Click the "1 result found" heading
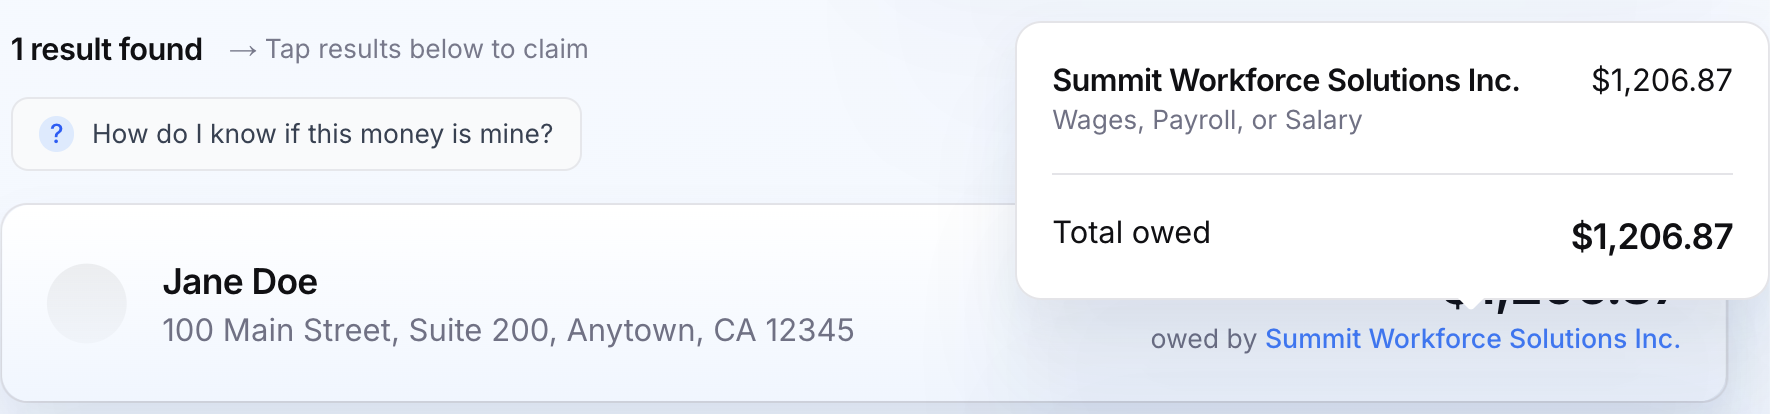 pos(107,49)
